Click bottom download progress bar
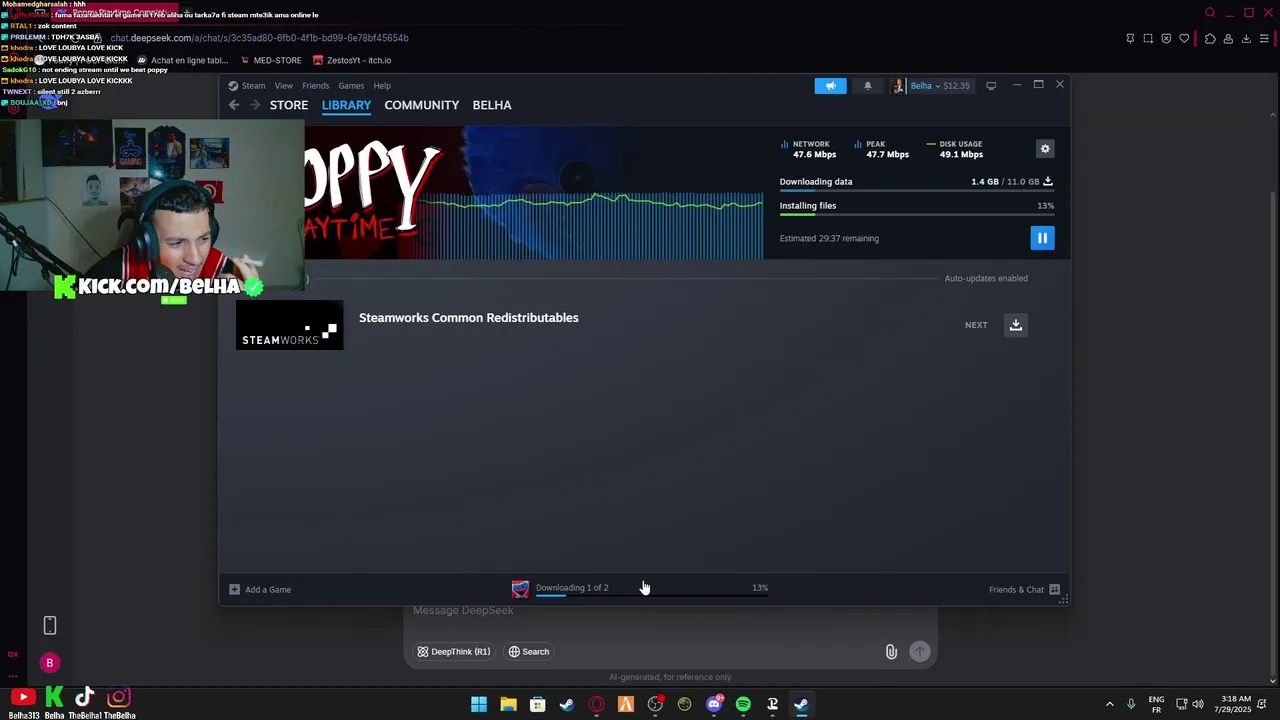The height and width of the screenshot is (720, 1280). coord(652,595)
